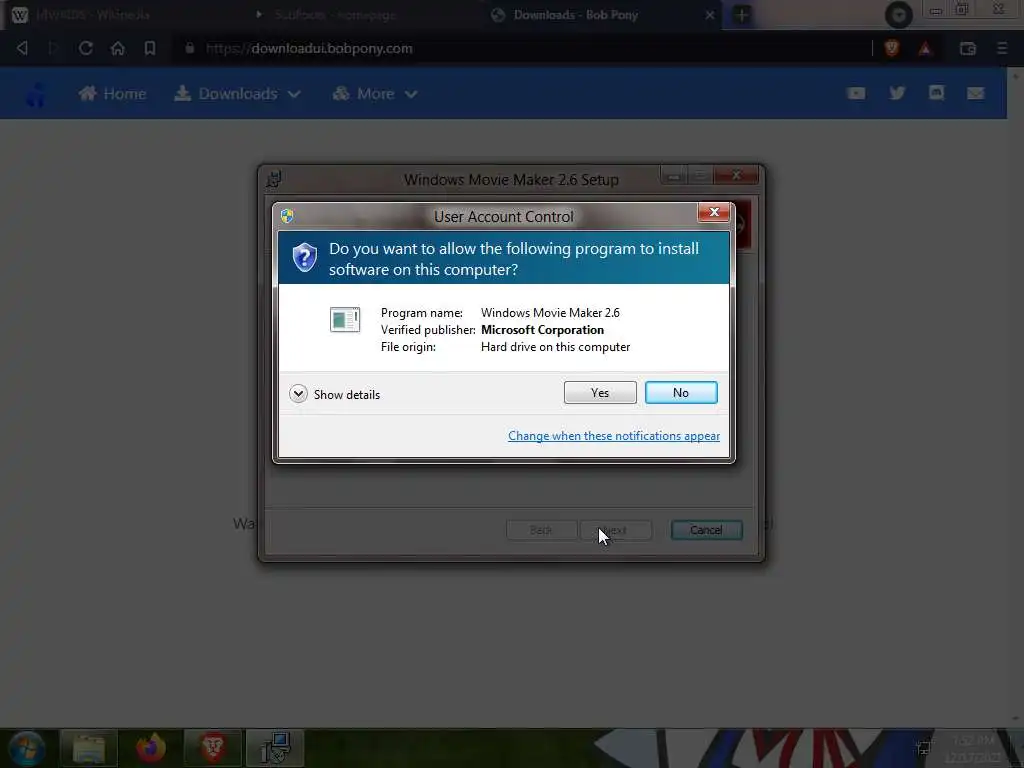The image size is (1024, 768).
Task: Open the Downloads dropdown menu on website
Action: click(238, 93)
